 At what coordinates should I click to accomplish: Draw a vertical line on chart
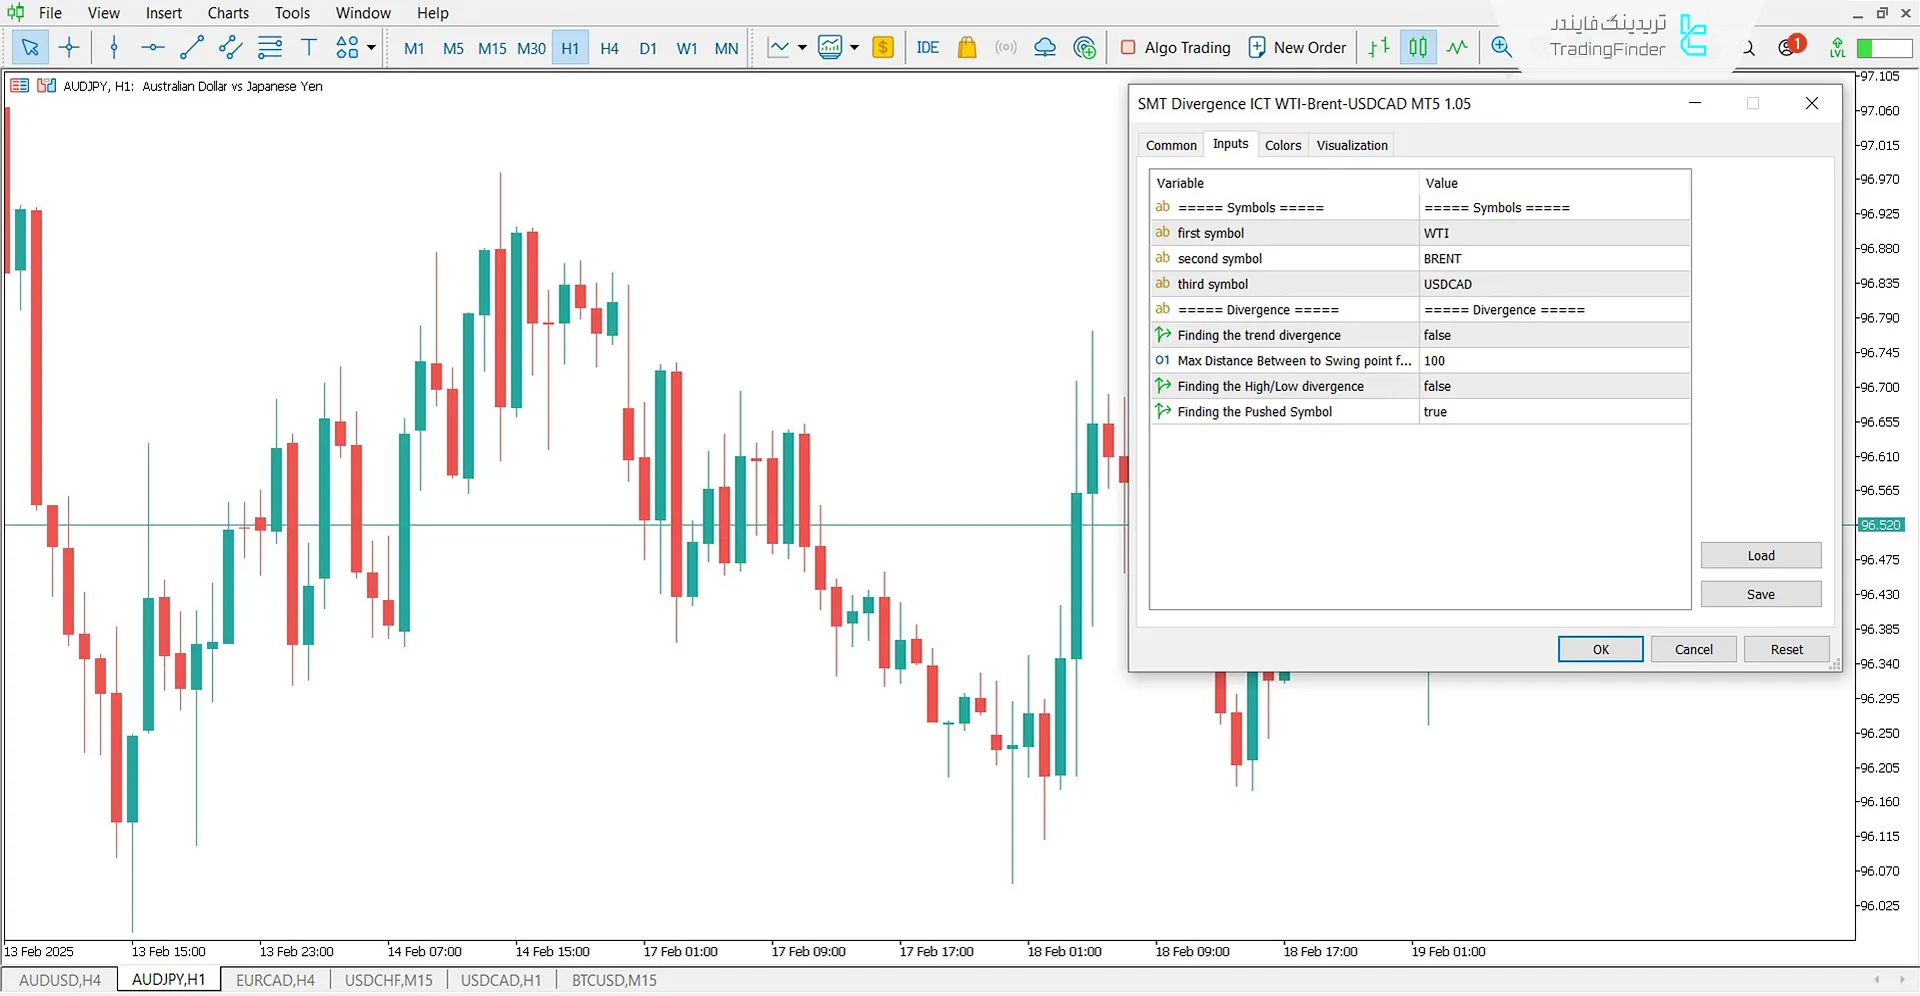click(x=114, y=47)
